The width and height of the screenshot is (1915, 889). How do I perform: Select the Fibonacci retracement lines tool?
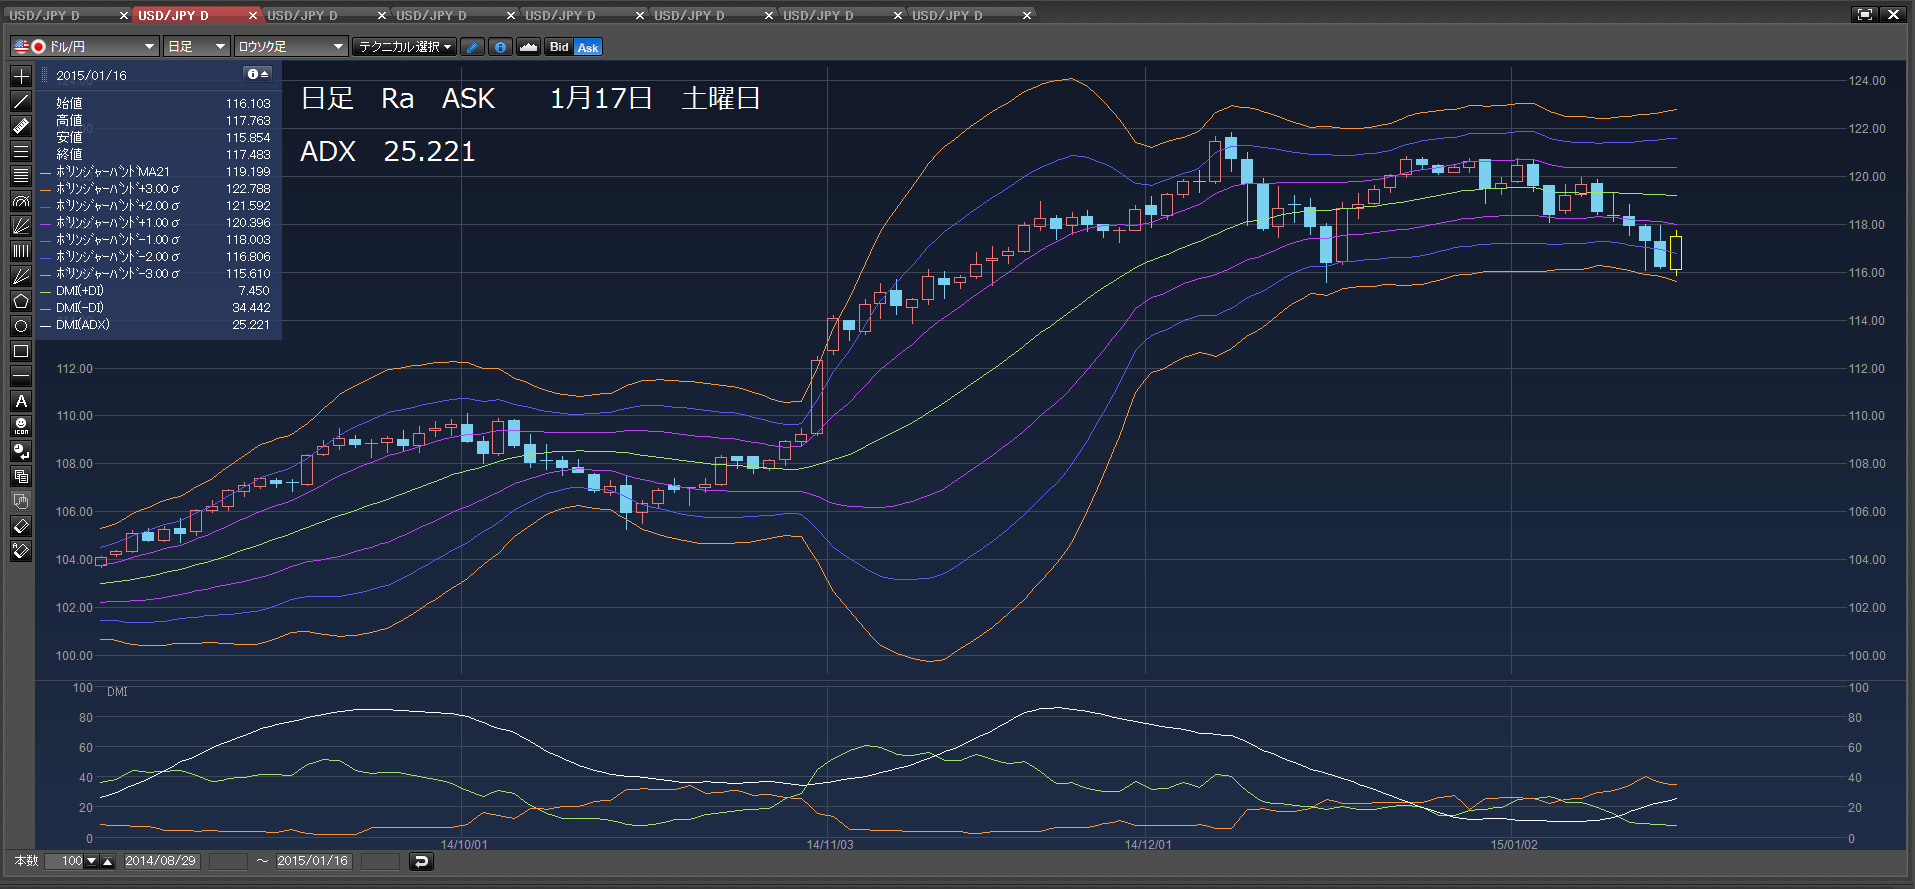21,176
